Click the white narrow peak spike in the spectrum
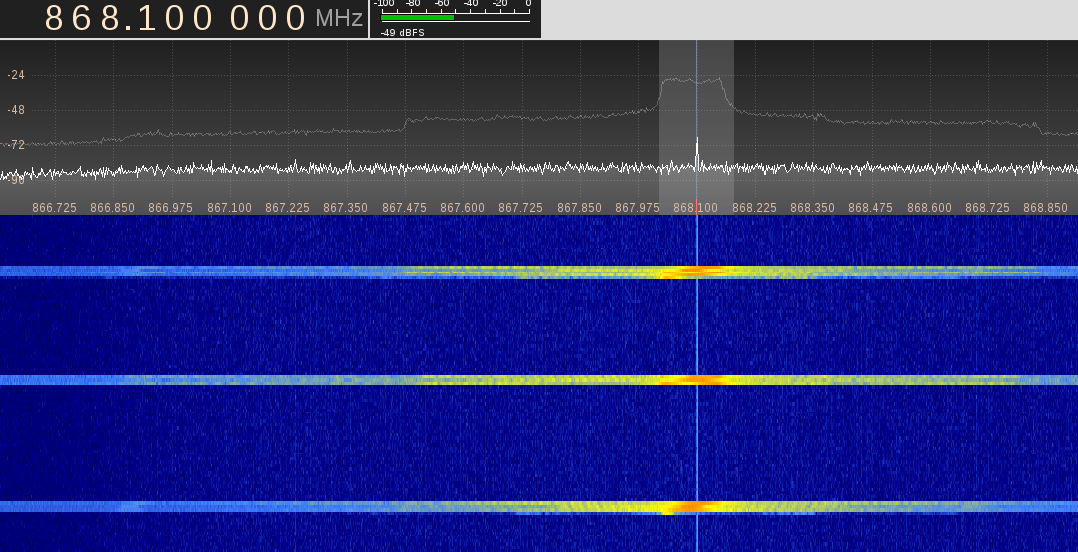 click(x=697, y=150)
